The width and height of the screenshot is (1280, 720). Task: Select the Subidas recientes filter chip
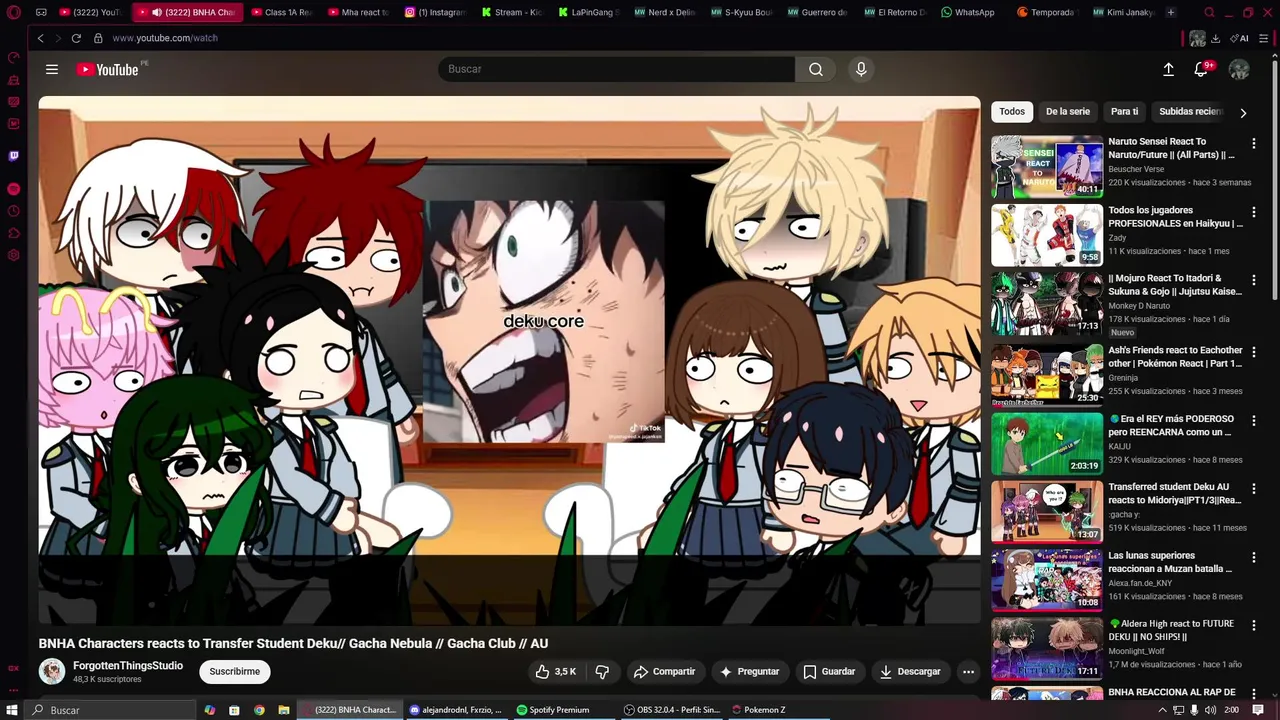coord(1190,112)
